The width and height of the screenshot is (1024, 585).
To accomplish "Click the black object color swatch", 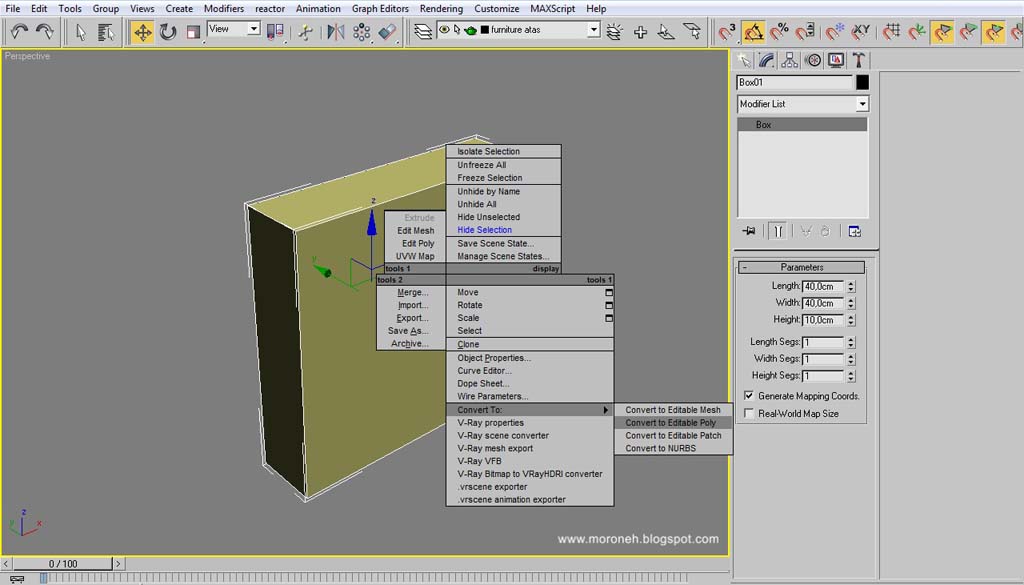I will (862, 82).
